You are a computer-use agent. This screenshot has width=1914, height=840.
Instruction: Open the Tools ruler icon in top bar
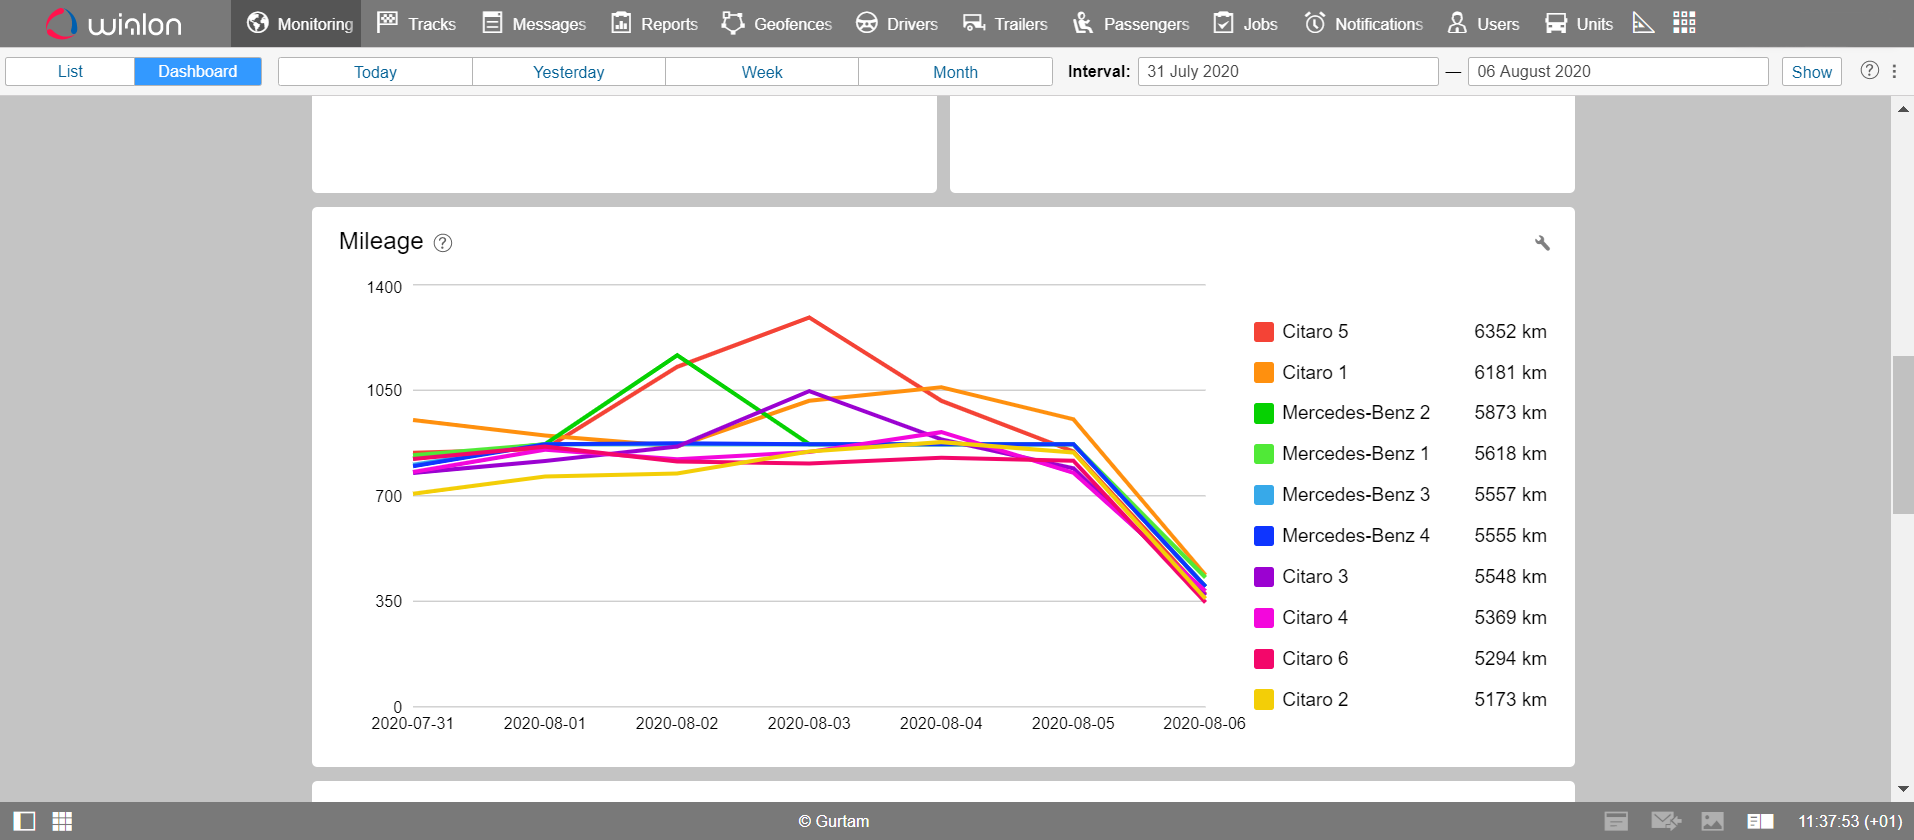(x=1642, y=23)
